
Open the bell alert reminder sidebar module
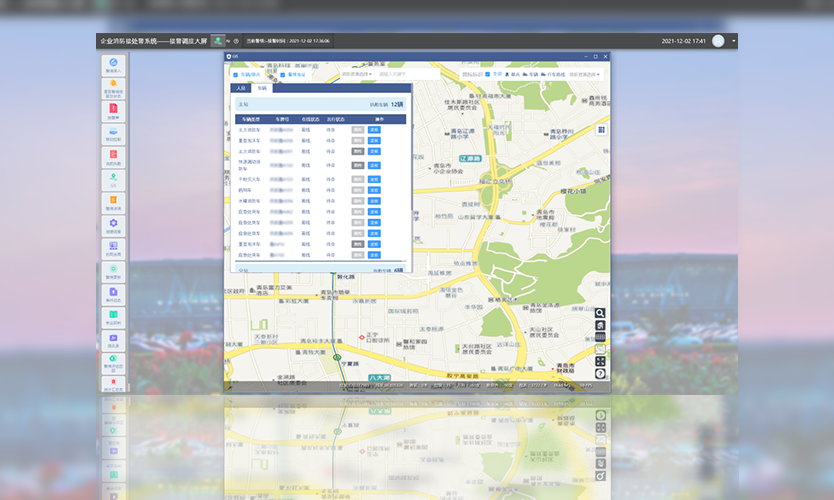(x=113, y=88)
